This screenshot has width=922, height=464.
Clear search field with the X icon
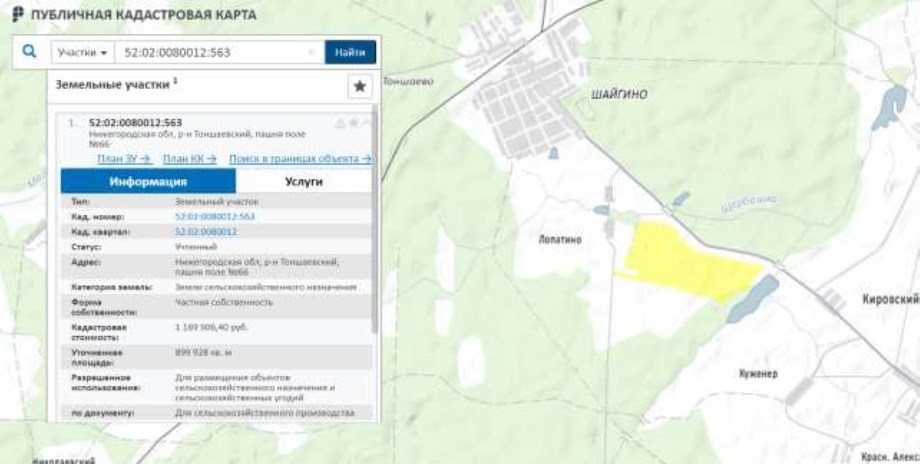pos(311,52)
